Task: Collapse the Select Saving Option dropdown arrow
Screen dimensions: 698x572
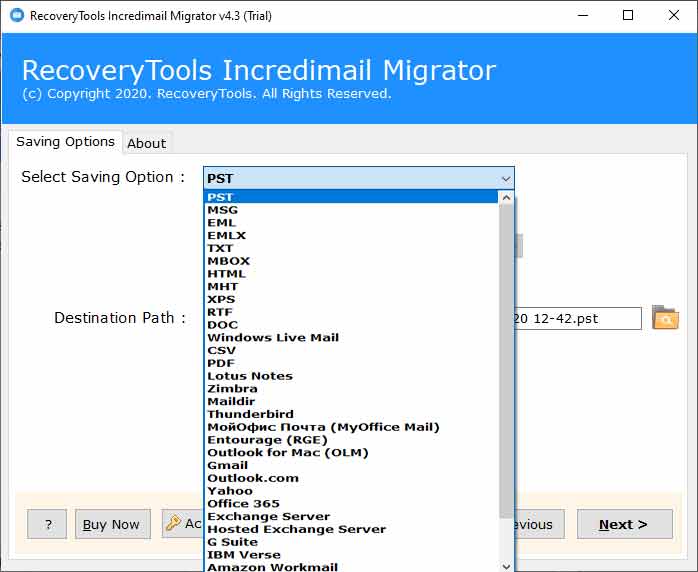Action: tap(505, 178)
